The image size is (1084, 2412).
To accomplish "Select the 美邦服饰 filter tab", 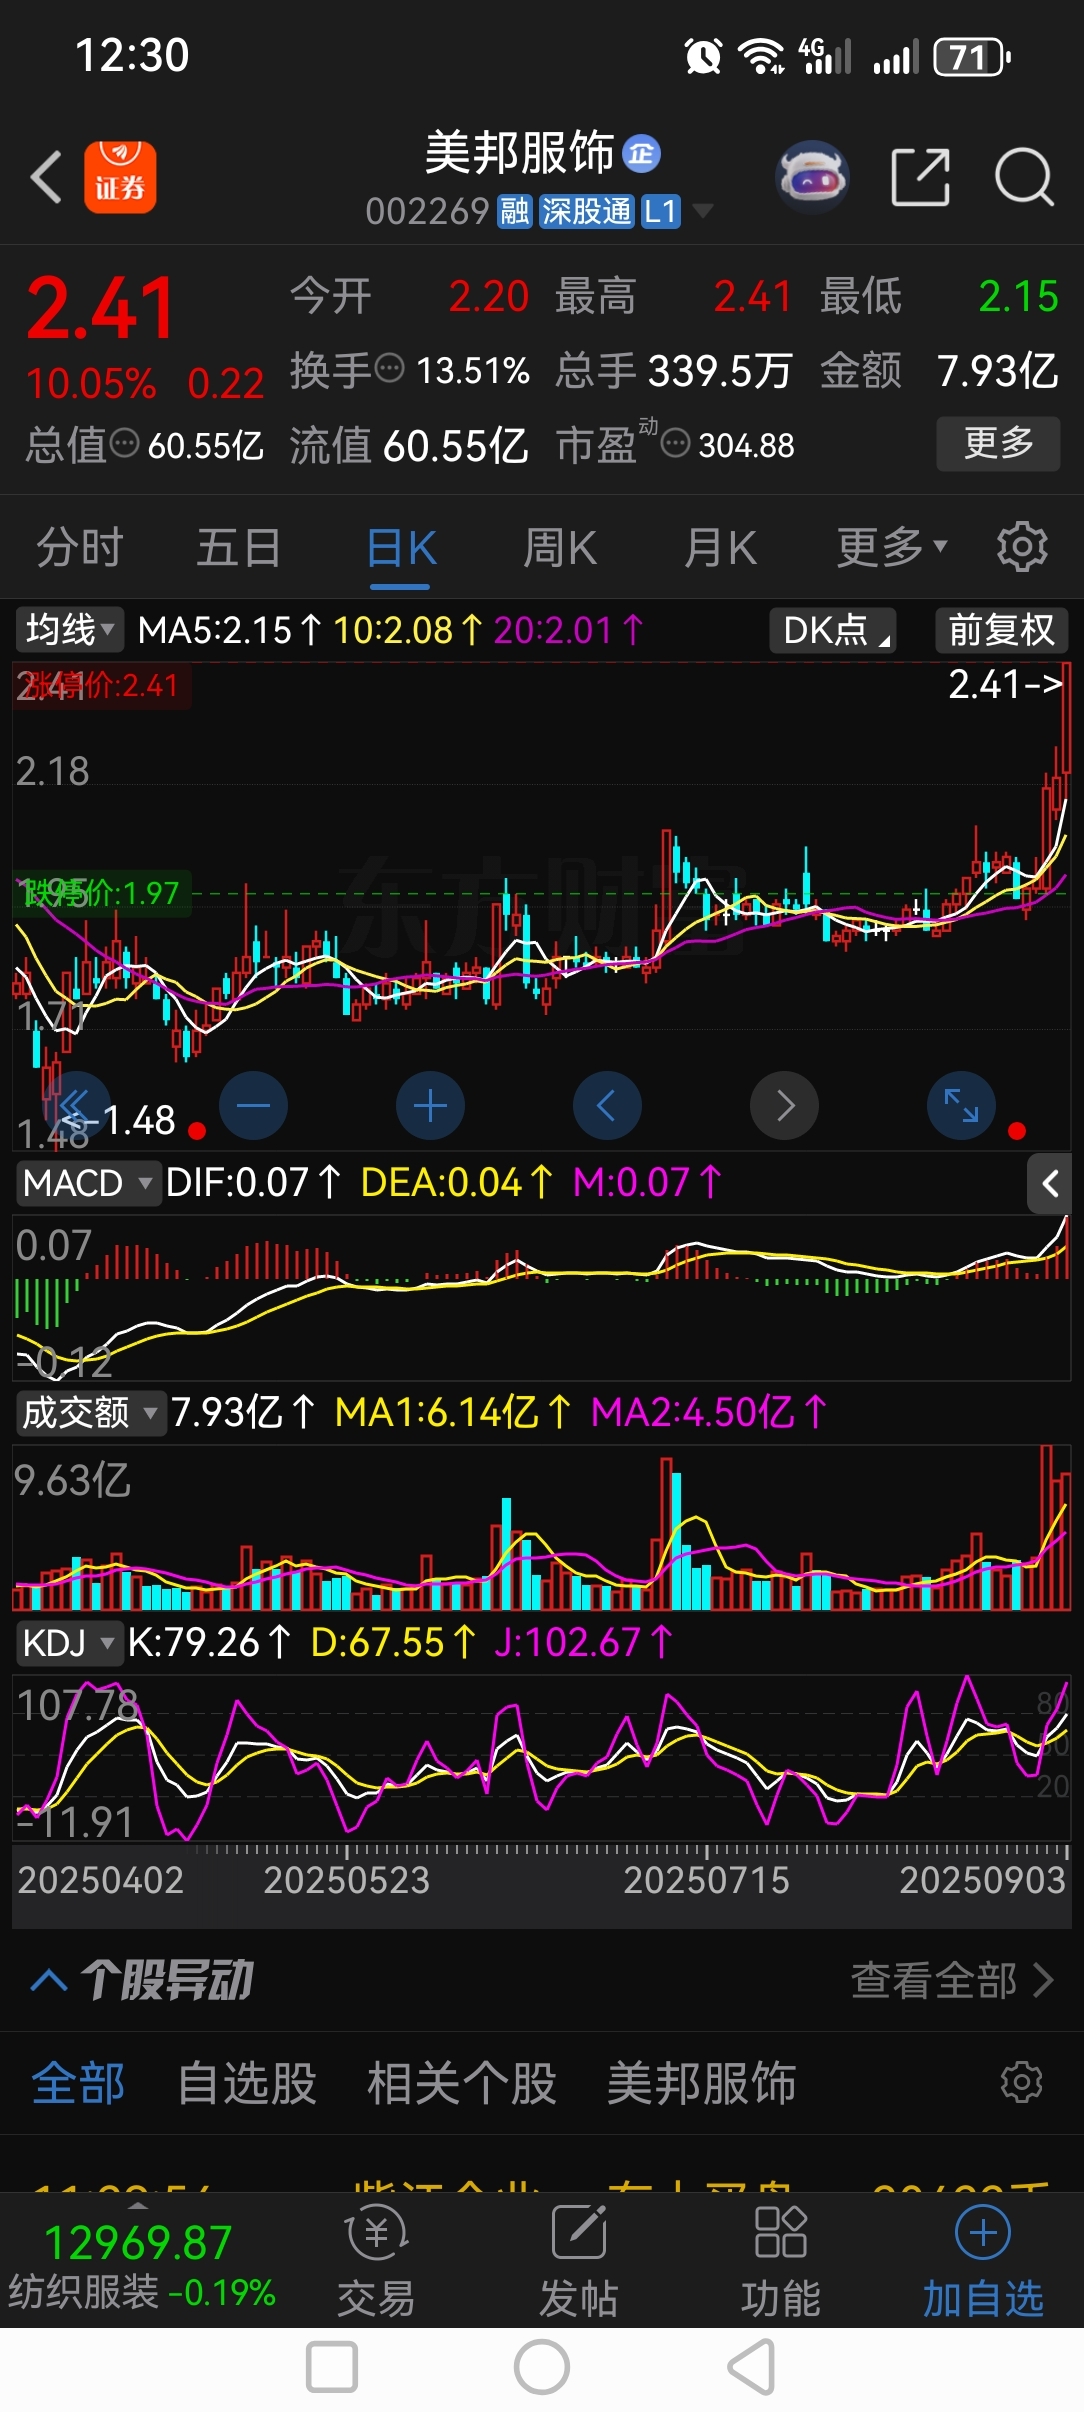I will [x=701, y=2083].
